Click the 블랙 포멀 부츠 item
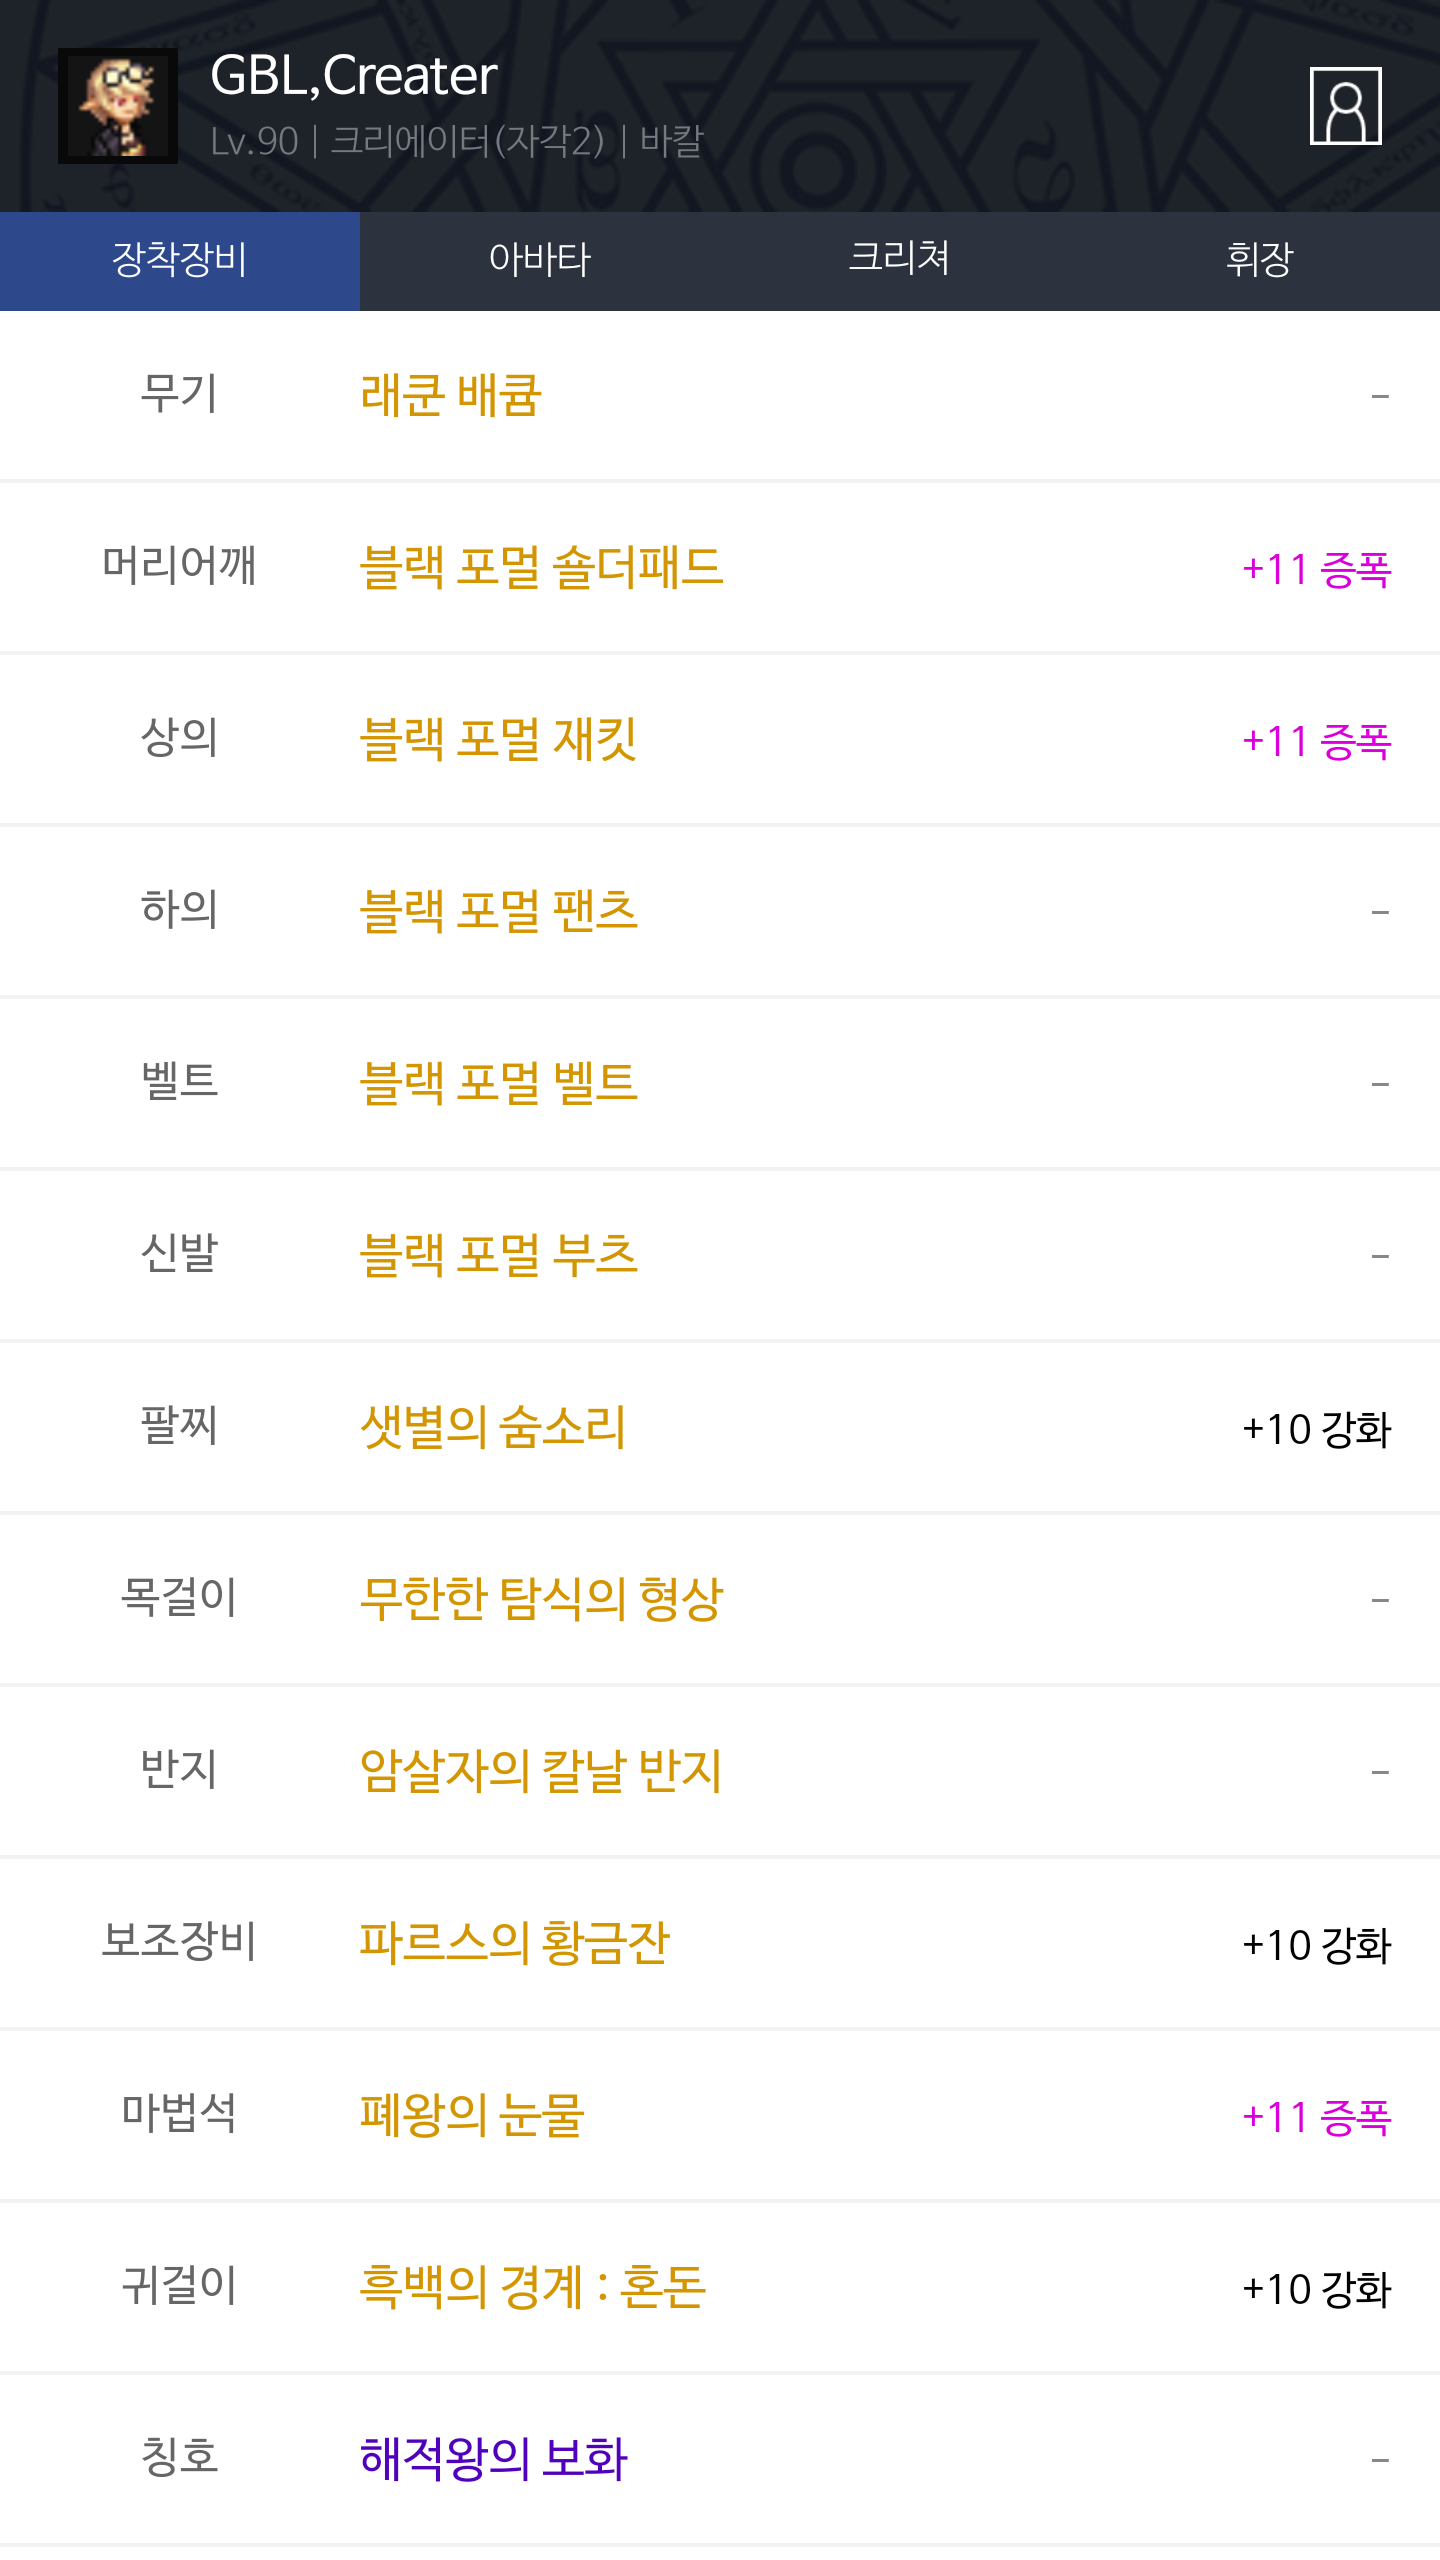Screen dimensions: 1440x2560 click(x=498, y=1256)
